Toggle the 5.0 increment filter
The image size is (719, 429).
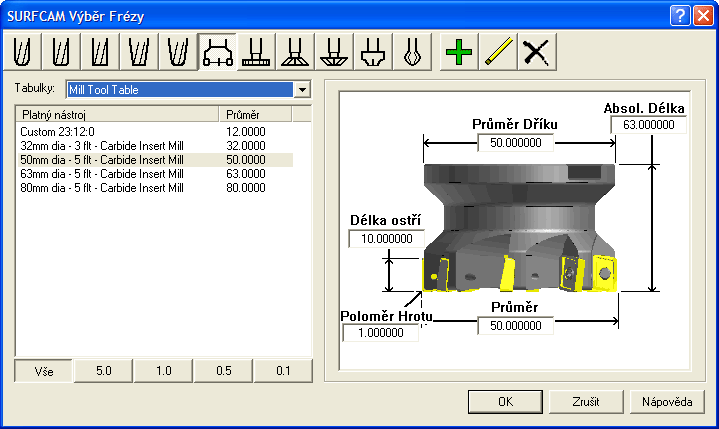104,371
